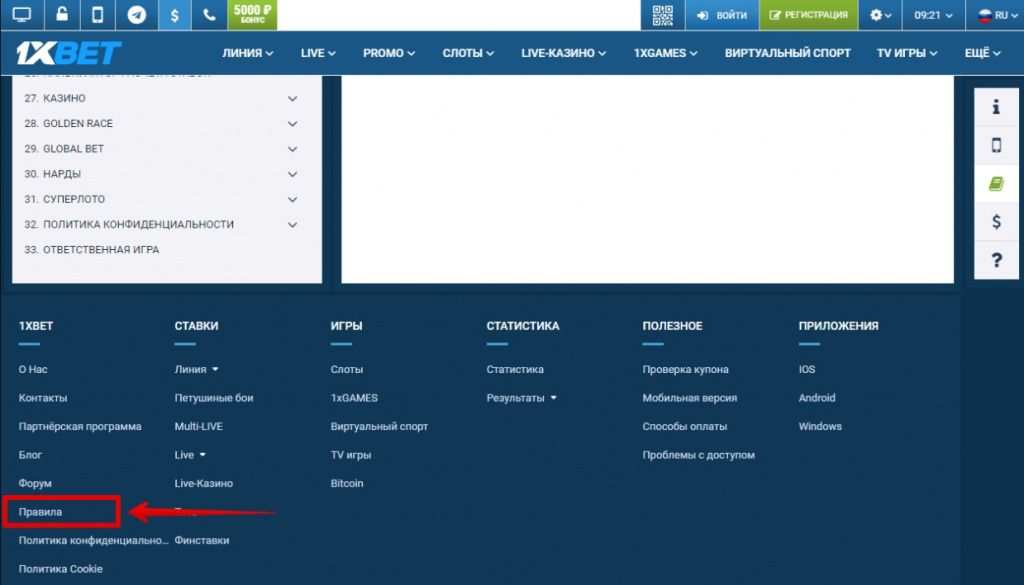Click the desktop monitor icon in top bar
This screenshot has height=585, width=1024.
pyautogui.click(x=22, y=14)
